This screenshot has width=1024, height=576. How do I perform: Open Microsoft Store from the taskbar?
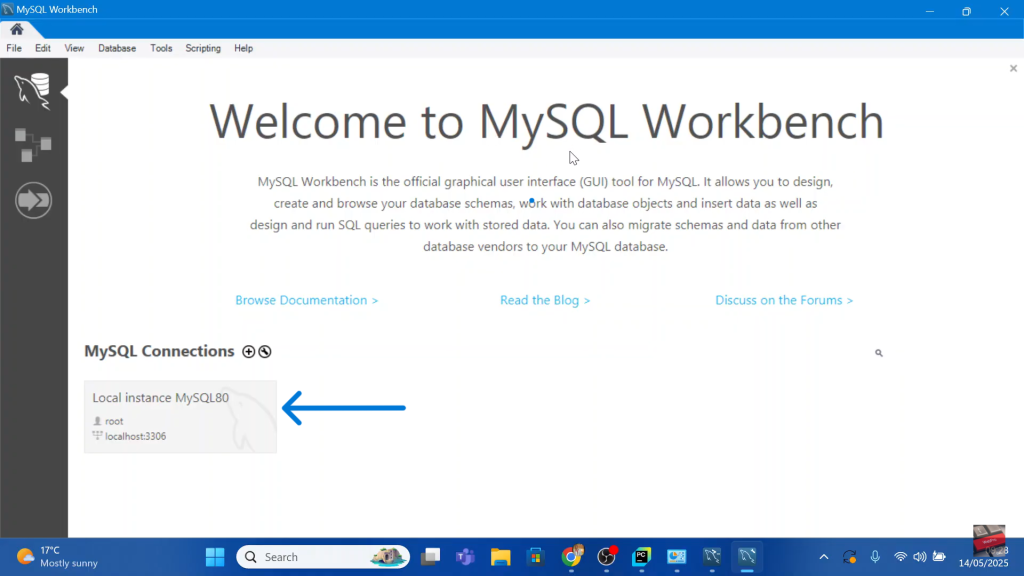pos(536,557)
